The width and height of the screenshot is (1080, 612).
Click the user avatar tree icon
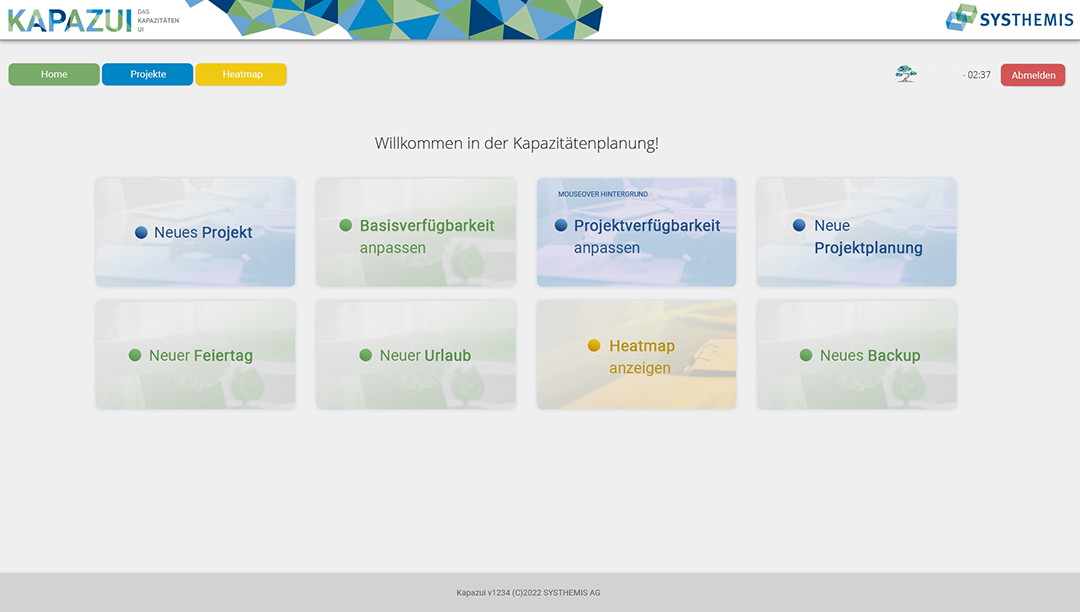pyautogui.click(x=906, y=74)
